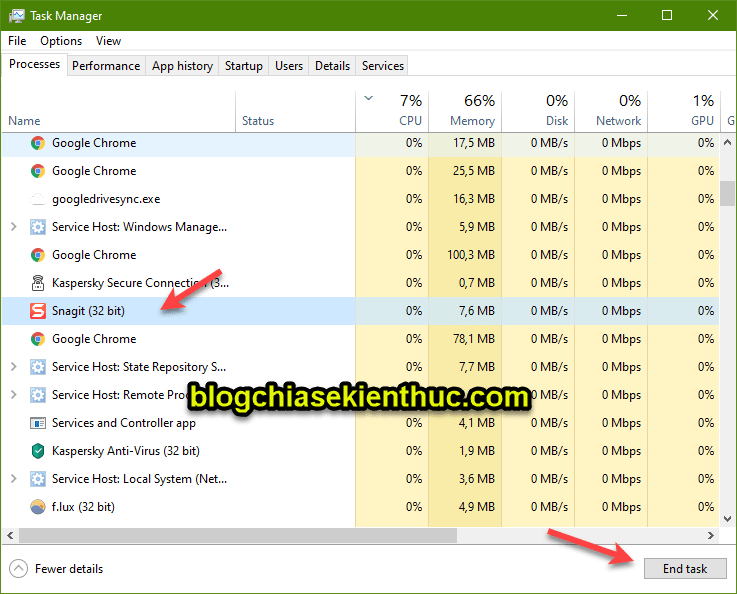Click the 16,3 MB memory value
737x594 pixels.
474,199
